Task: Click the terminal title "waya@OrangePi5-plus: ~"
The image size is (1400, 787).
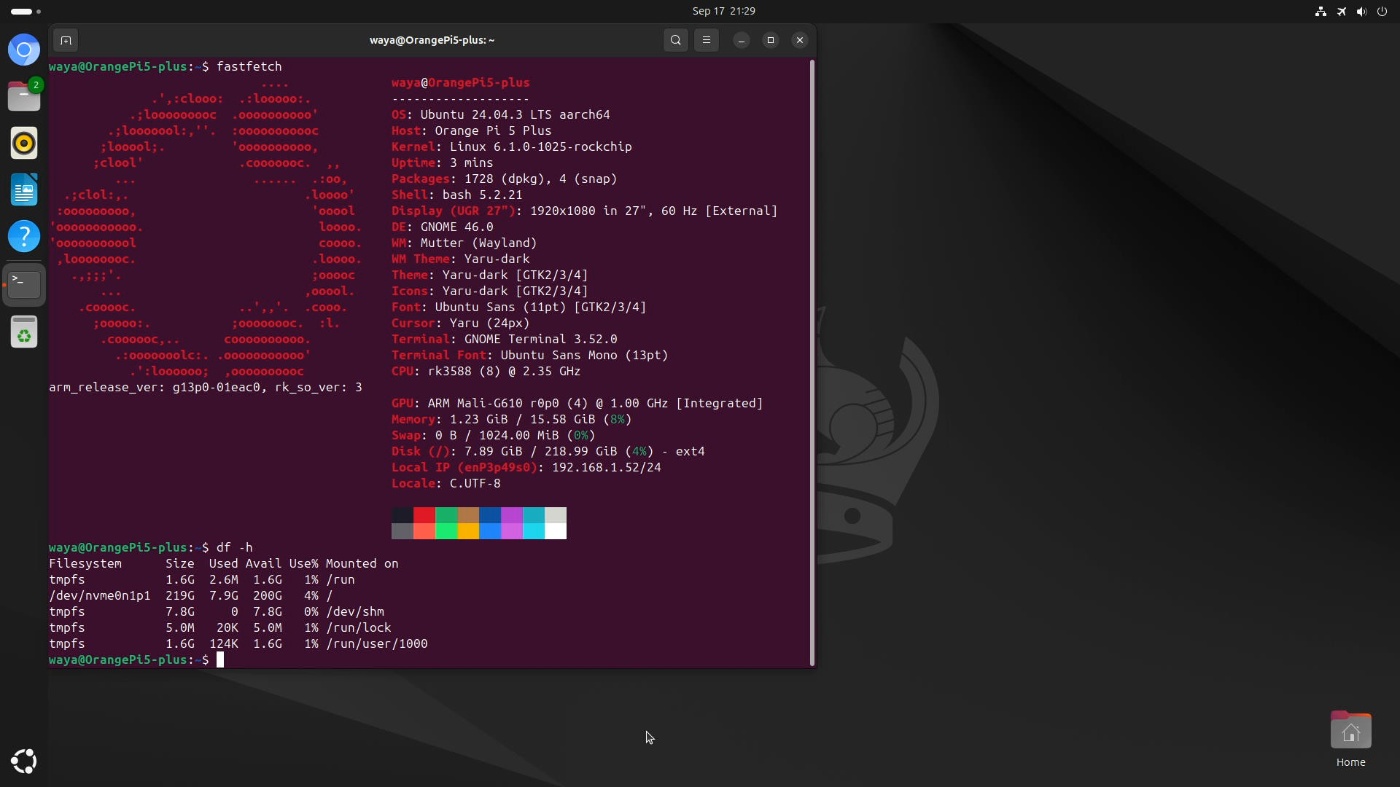Action: pyautogui.click(x=432, y=40)
